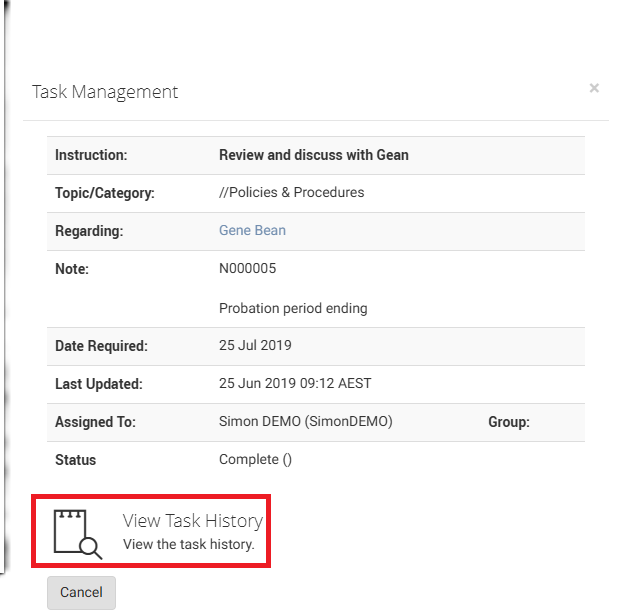Image resolution: width=622 pixels, height=613 pixels.
Task: Click the Instruction field label
Action: [x=91, y=155]
